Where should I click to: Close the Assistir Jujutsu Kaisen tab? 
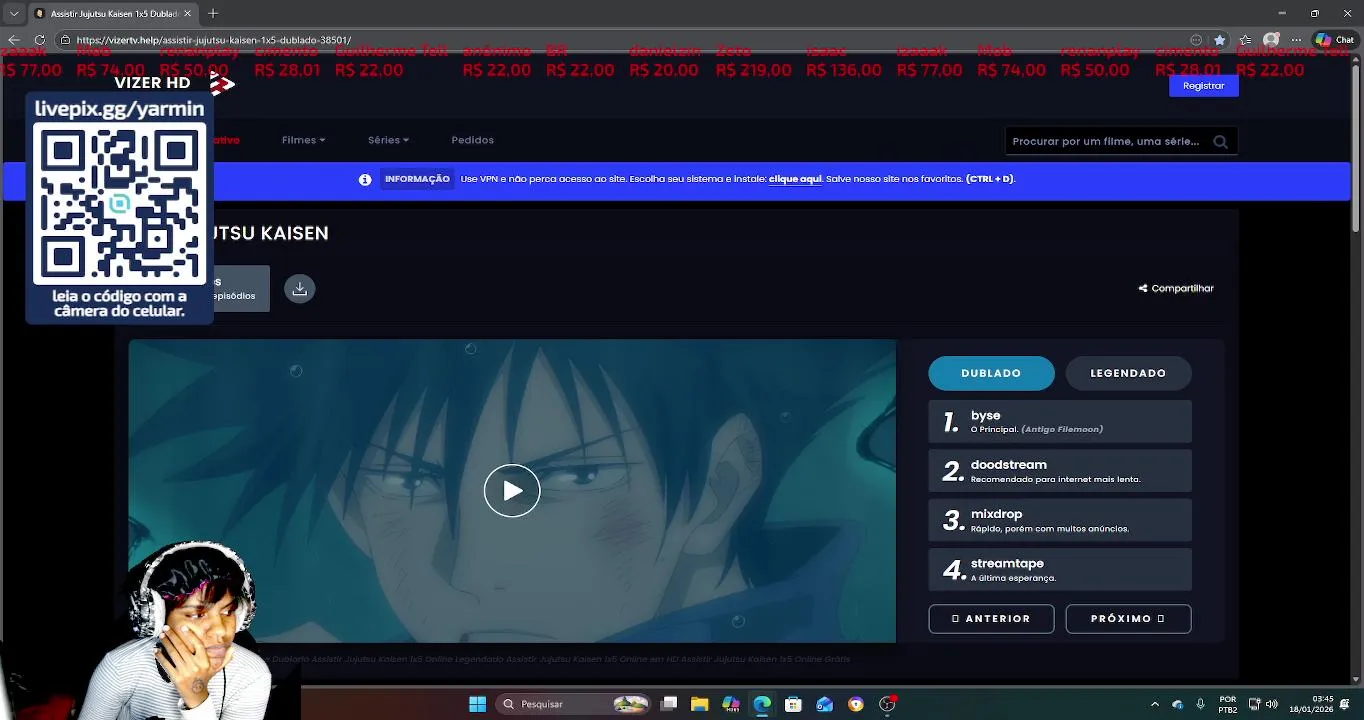(189, 13)
